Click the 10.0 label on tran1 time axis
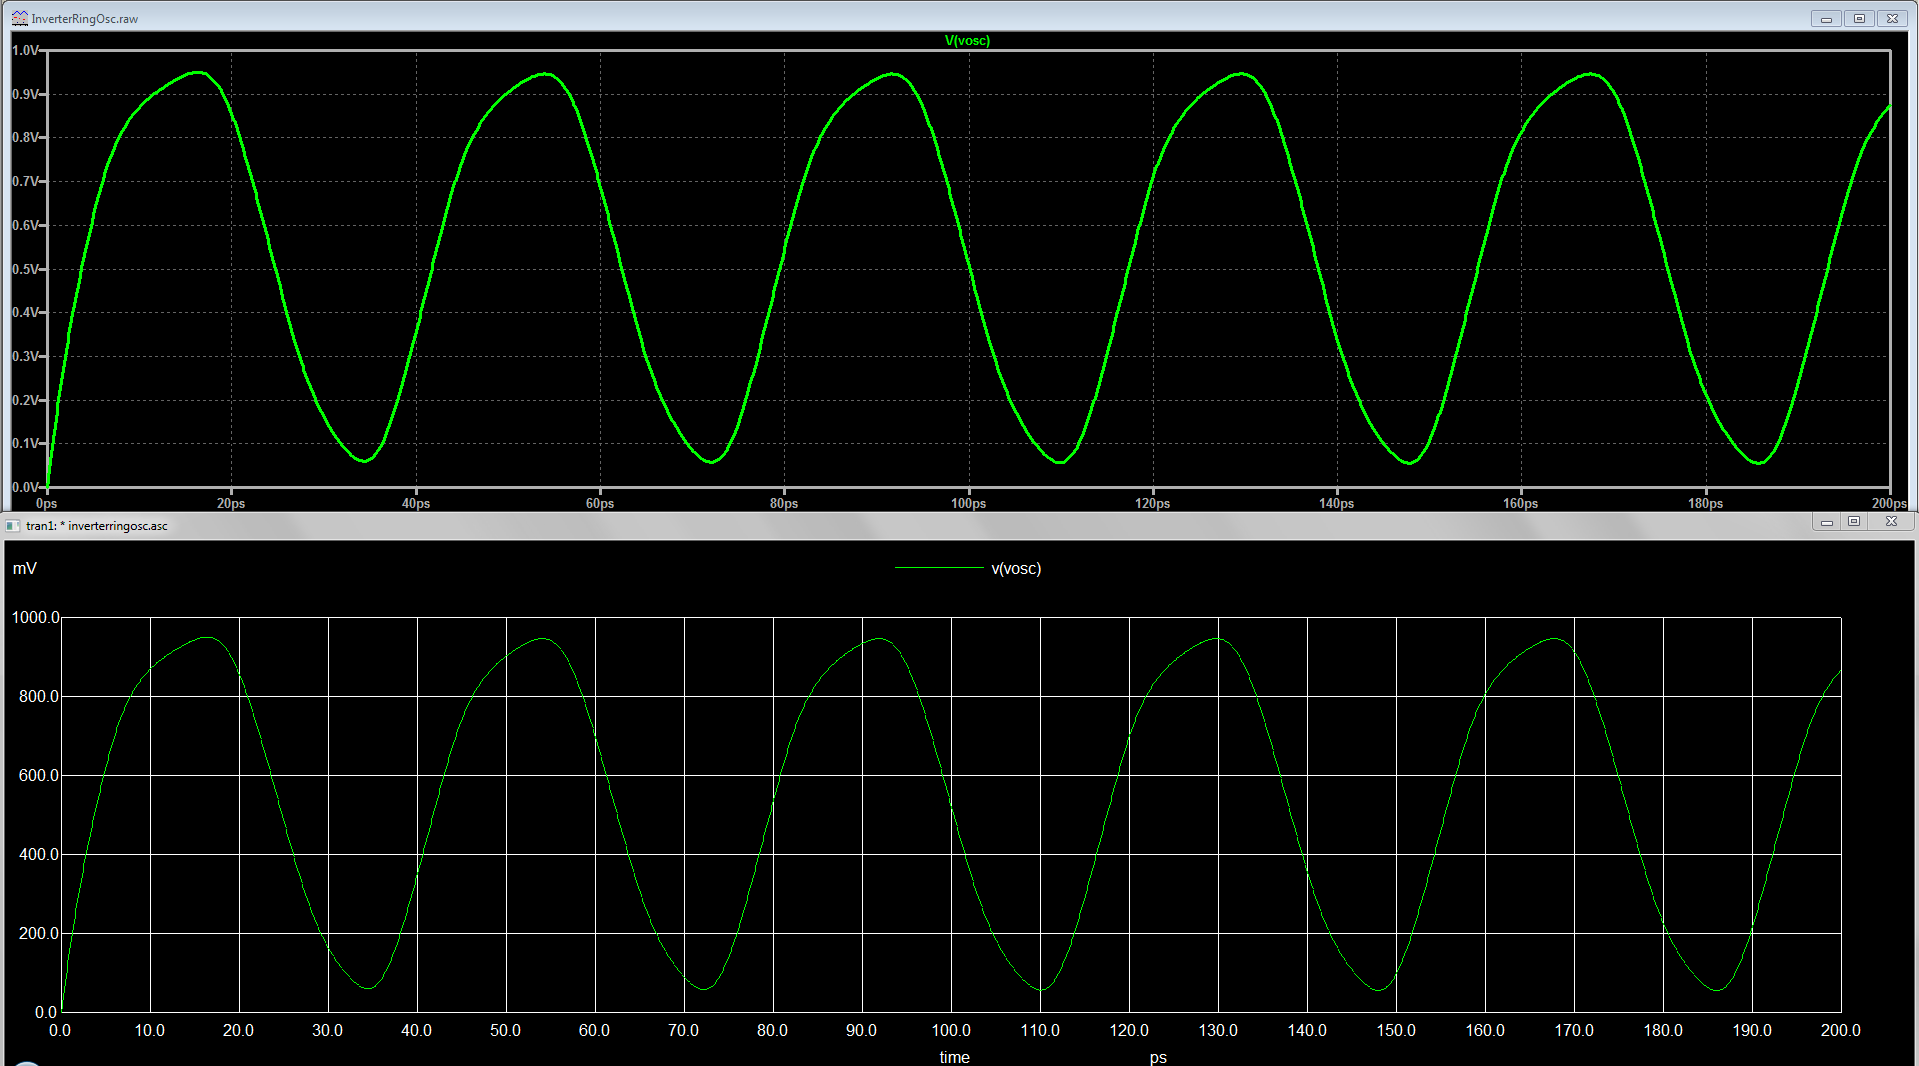Viewport: 1919px width, 1066px height. pyautogui.click(x=150, y=1030)
